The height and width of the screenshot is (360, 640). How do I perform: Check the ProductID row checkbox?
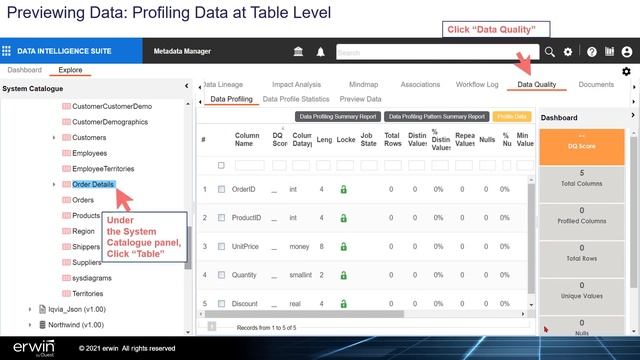coord(221,218)
